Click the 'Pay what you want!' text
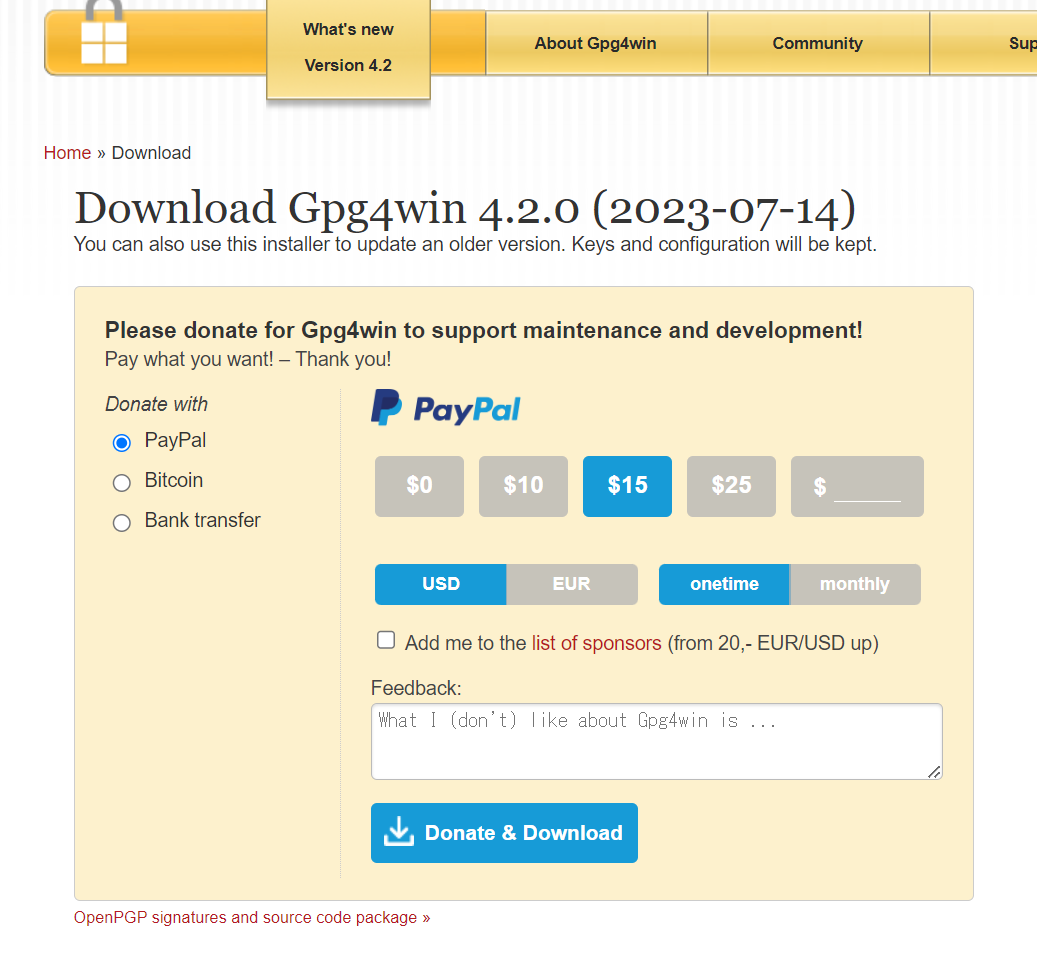 pos(189,359)
